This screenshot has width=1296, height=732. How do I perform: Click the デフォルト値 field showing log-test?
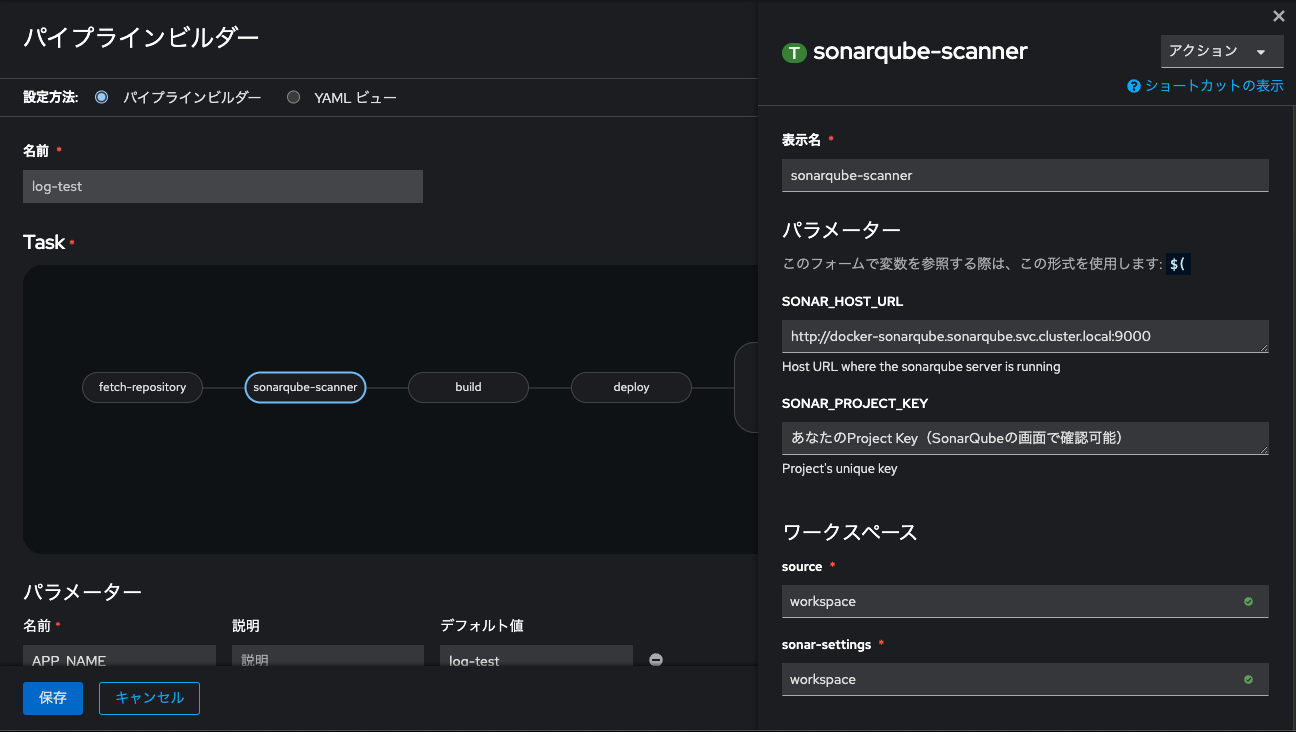pos(536,656)
